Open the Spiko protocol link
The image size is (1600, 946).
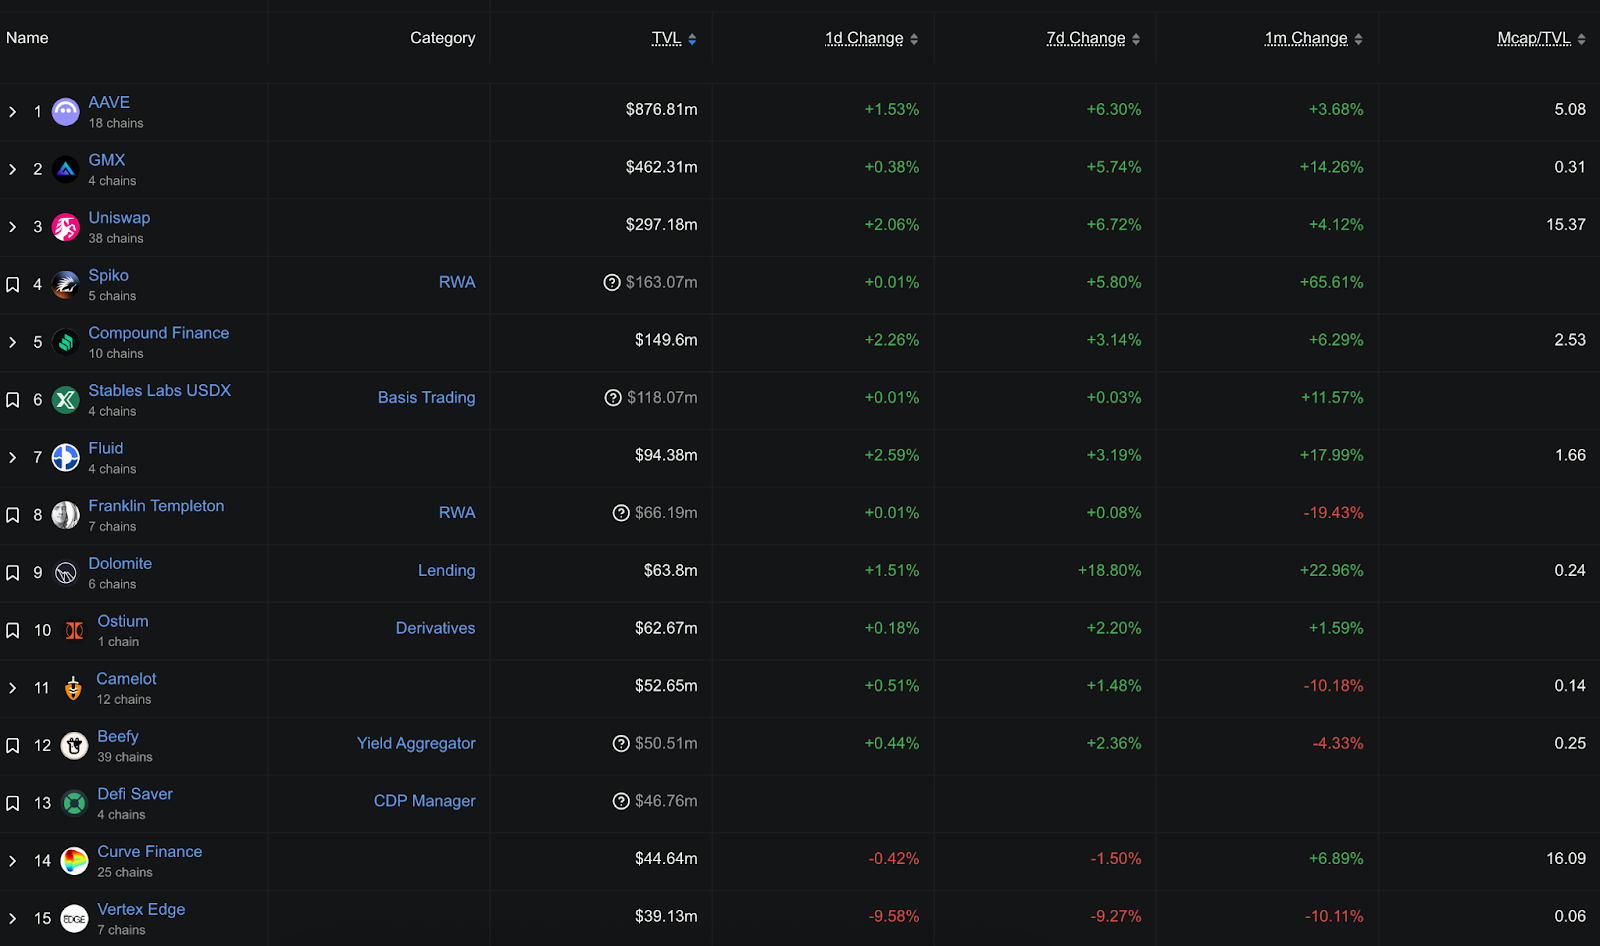(x=108, y=275)
